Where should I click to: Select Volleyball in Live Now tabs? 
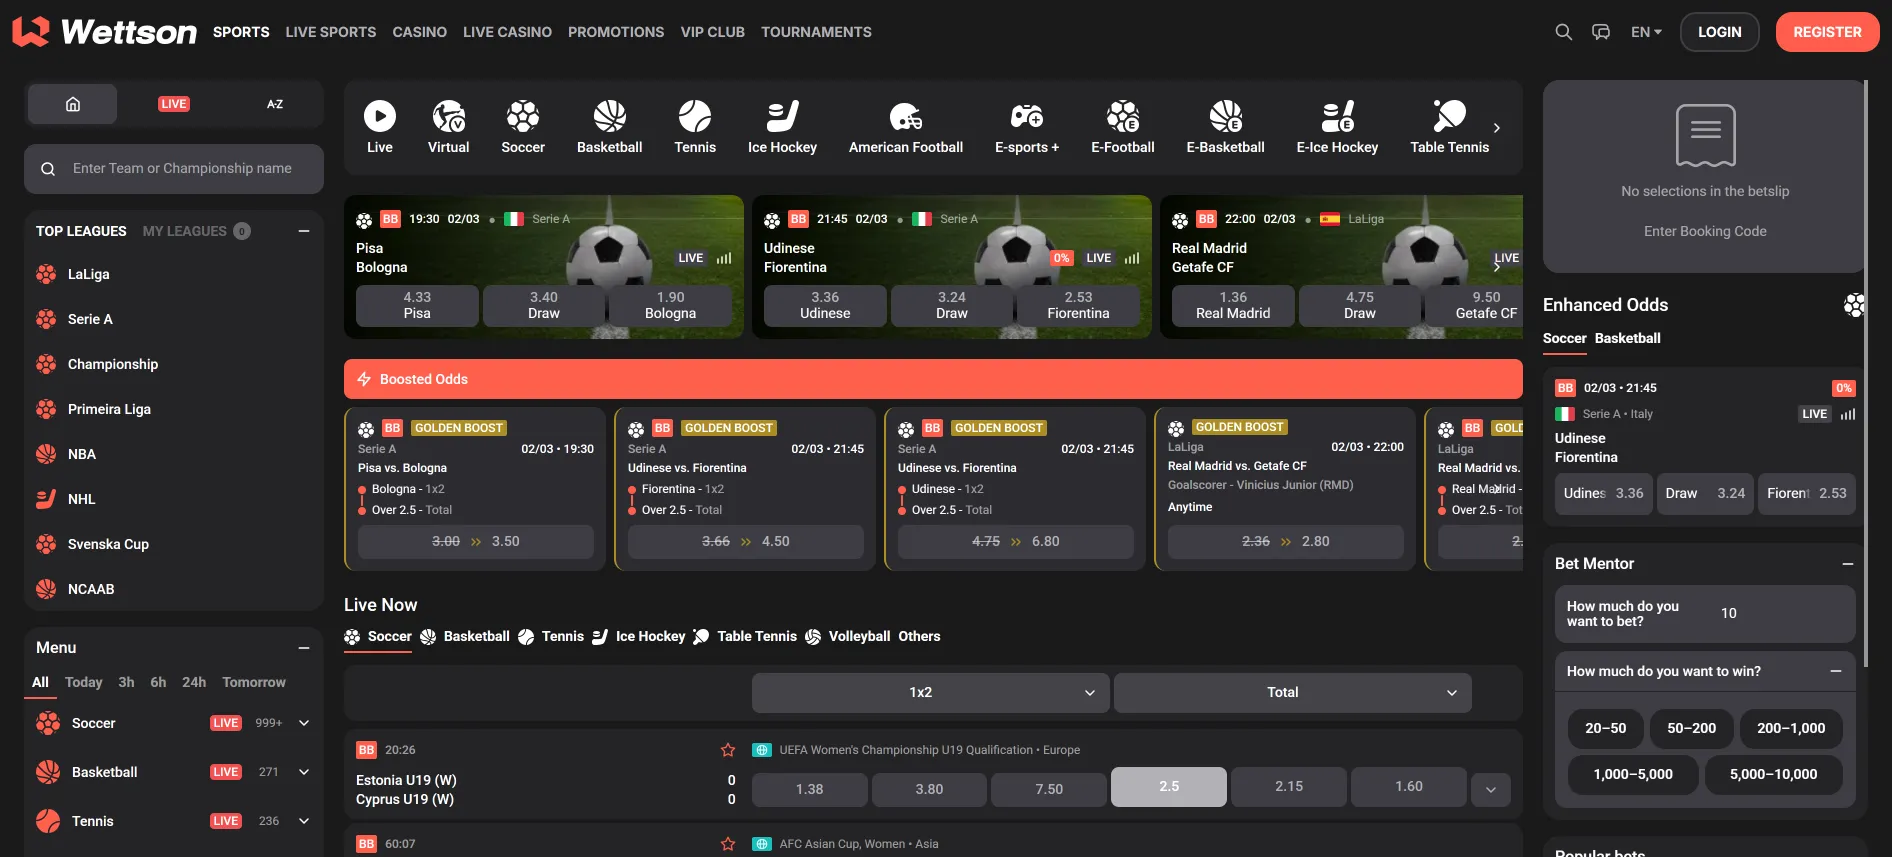pos(859,636)
